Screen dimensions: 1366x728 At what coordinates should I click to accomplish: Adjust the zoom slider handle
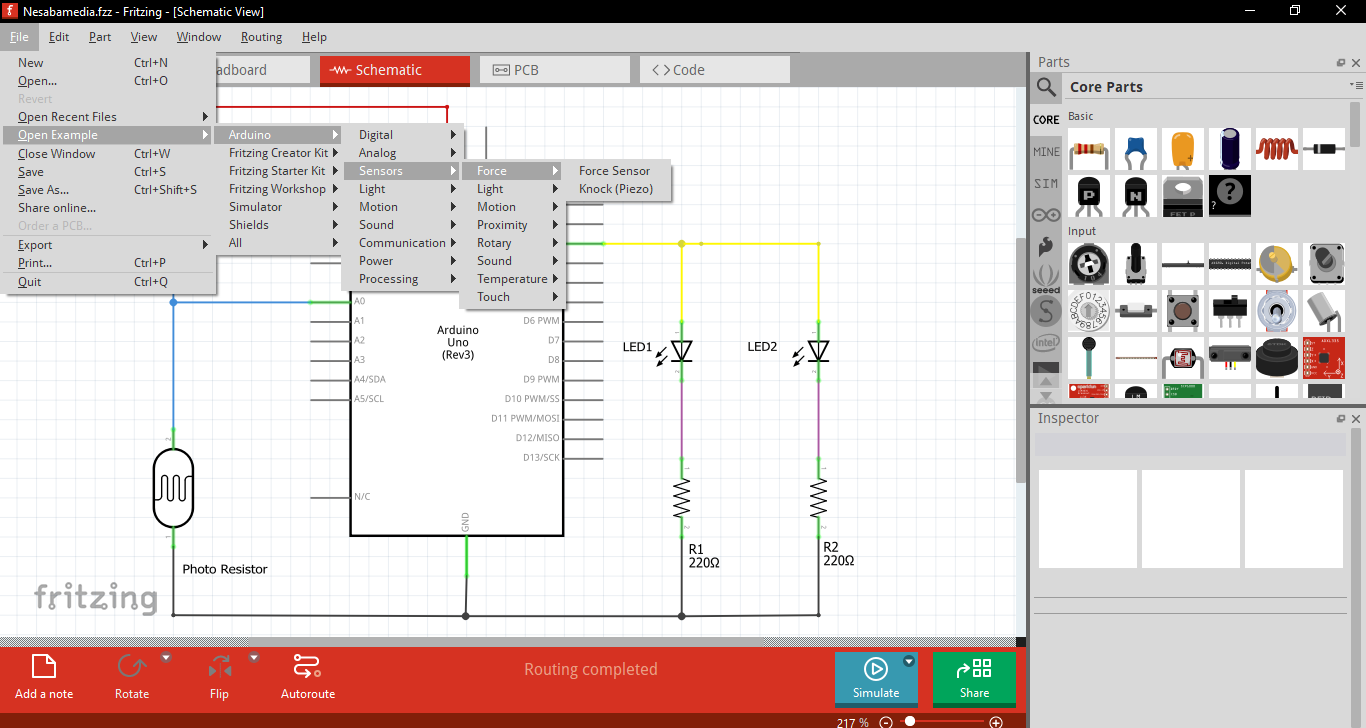(x=910, y=721)
